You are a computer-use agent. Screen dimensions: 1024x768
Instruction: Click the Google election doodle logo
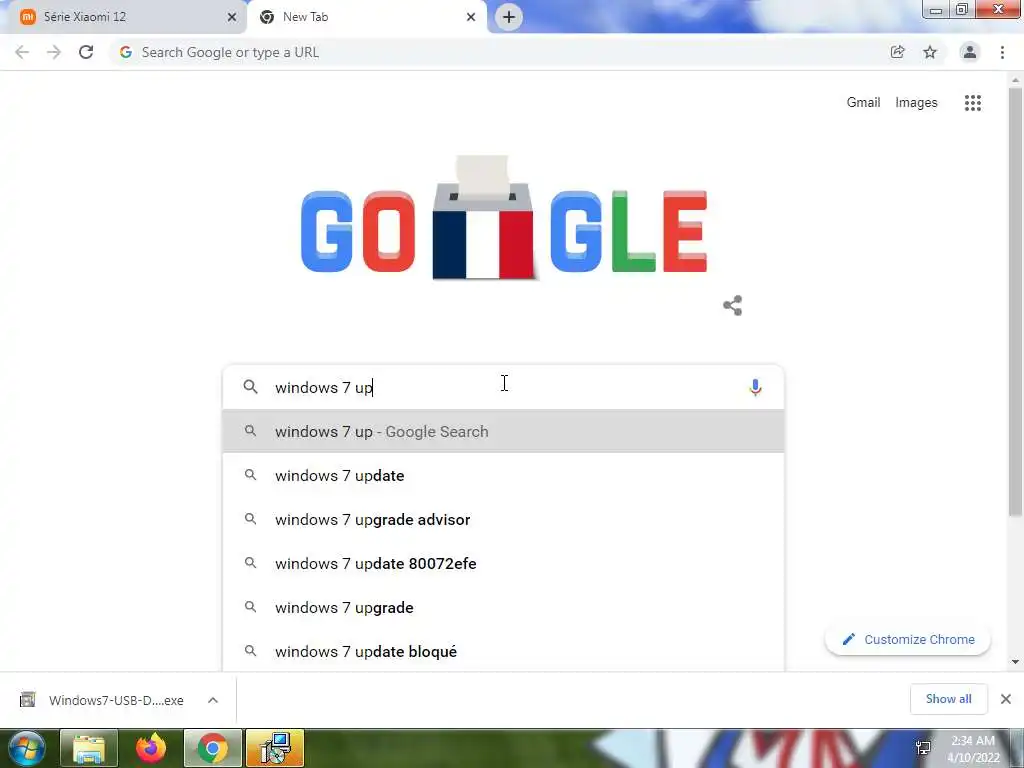[504, 218]
